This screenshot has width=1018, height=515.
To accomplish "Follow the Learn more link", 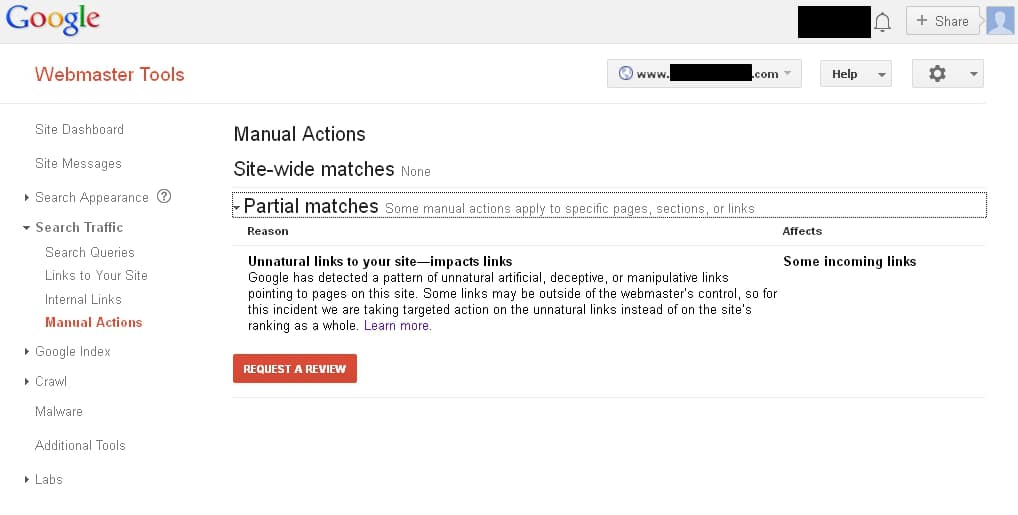I will [397, 326].
